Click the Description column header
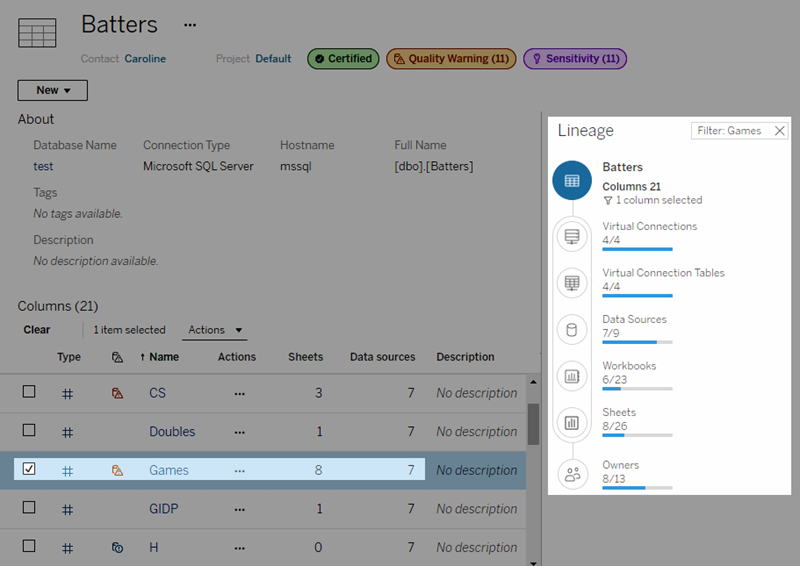This screenshot has width=800, height=566. point(465,357)
